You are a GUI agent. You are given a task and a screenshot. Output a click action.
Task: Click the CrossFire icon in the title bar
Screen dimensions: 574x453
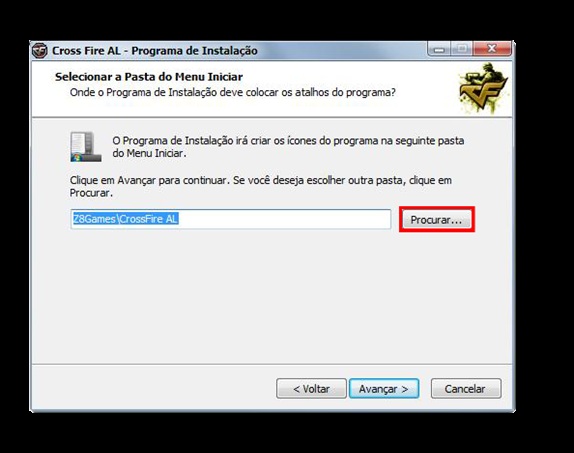click(x=40, y=51)
